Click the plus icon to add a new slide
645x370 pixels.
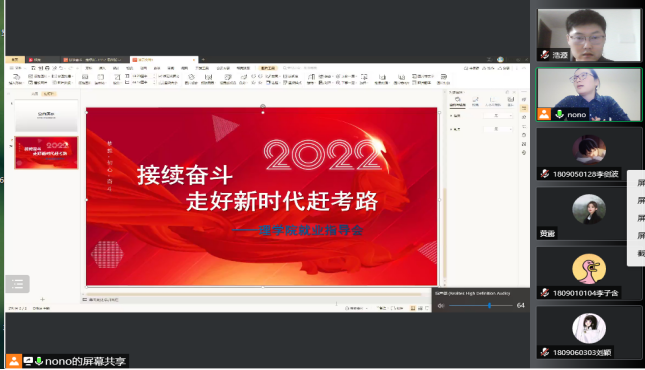pos(42,299)
